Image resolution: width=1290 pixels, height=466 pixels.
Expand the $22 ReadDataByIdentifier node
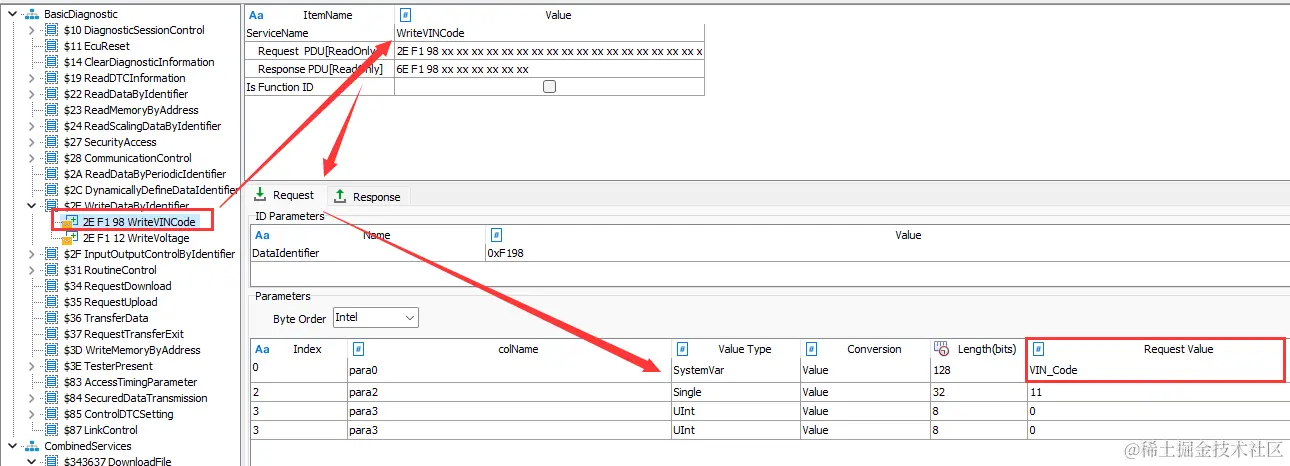click(x=32, y=94)
